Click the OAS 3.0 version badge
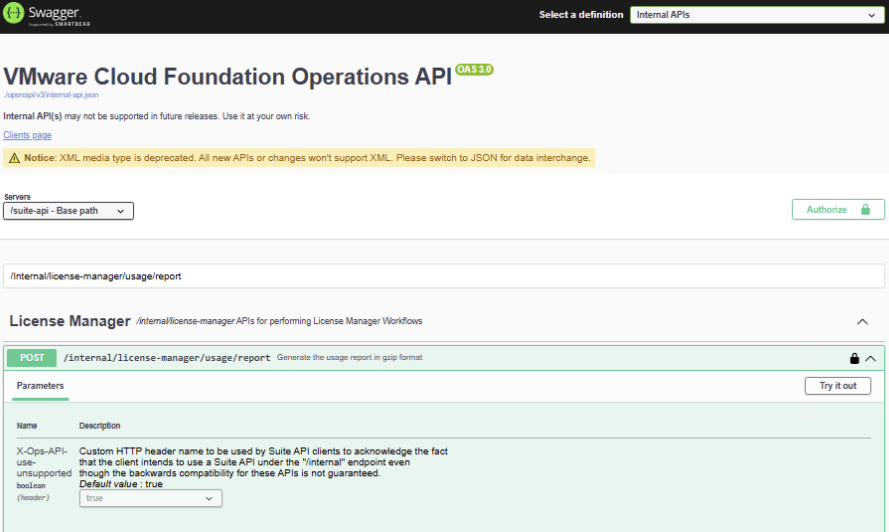 [x=475, y=69]
